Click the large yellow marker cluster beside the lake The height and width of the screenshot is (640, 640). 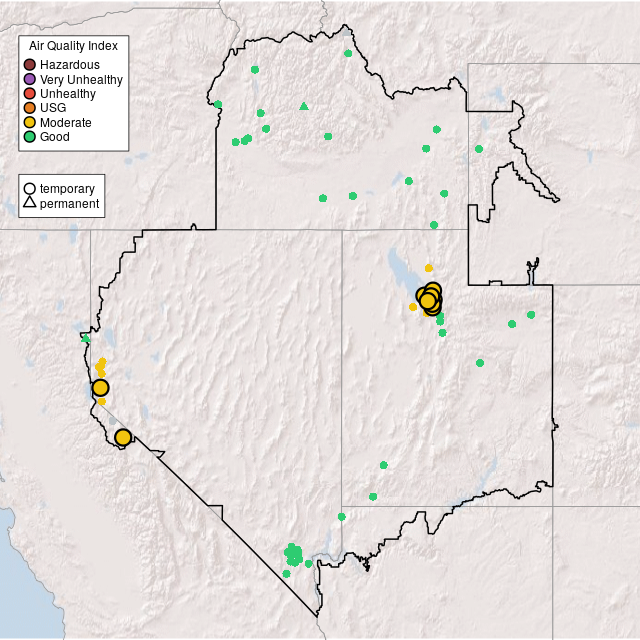[429, 298]
